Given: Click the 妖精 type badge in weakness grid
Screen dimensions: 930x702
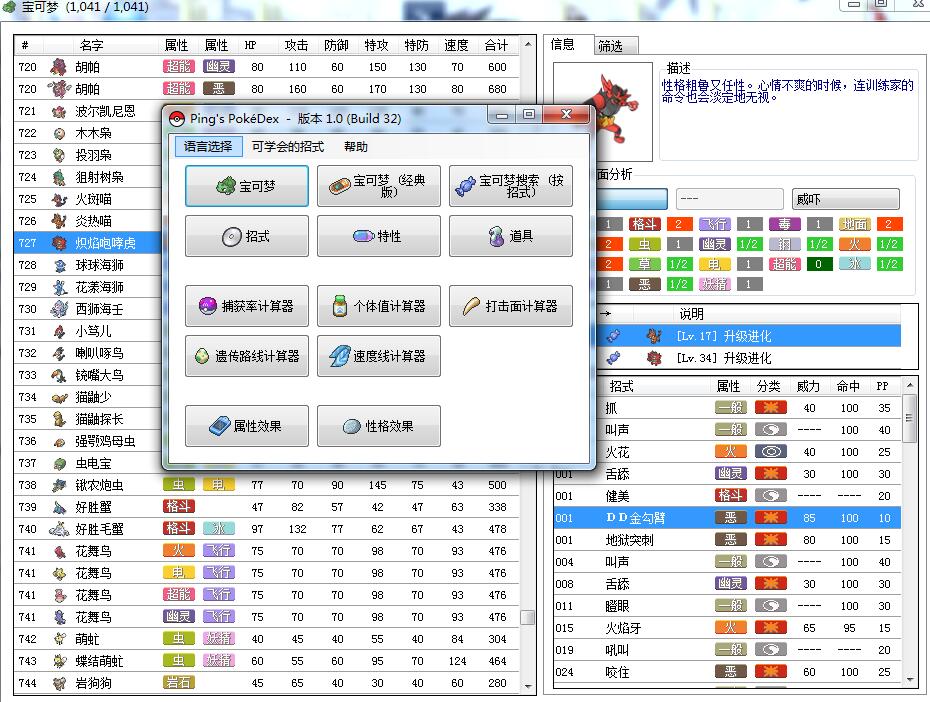Looking at the screenshot, I should pyautogui.click(x=715, y=284).
